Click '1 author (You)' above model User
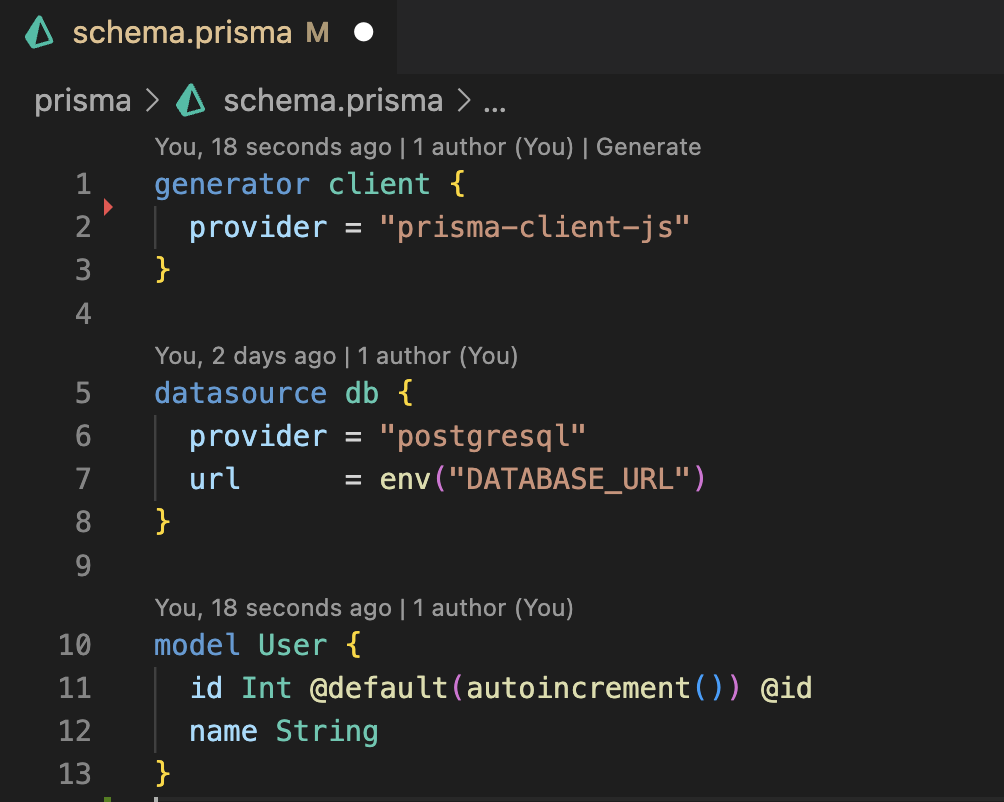The image size is (1004, 802). (x=493, y=608)
